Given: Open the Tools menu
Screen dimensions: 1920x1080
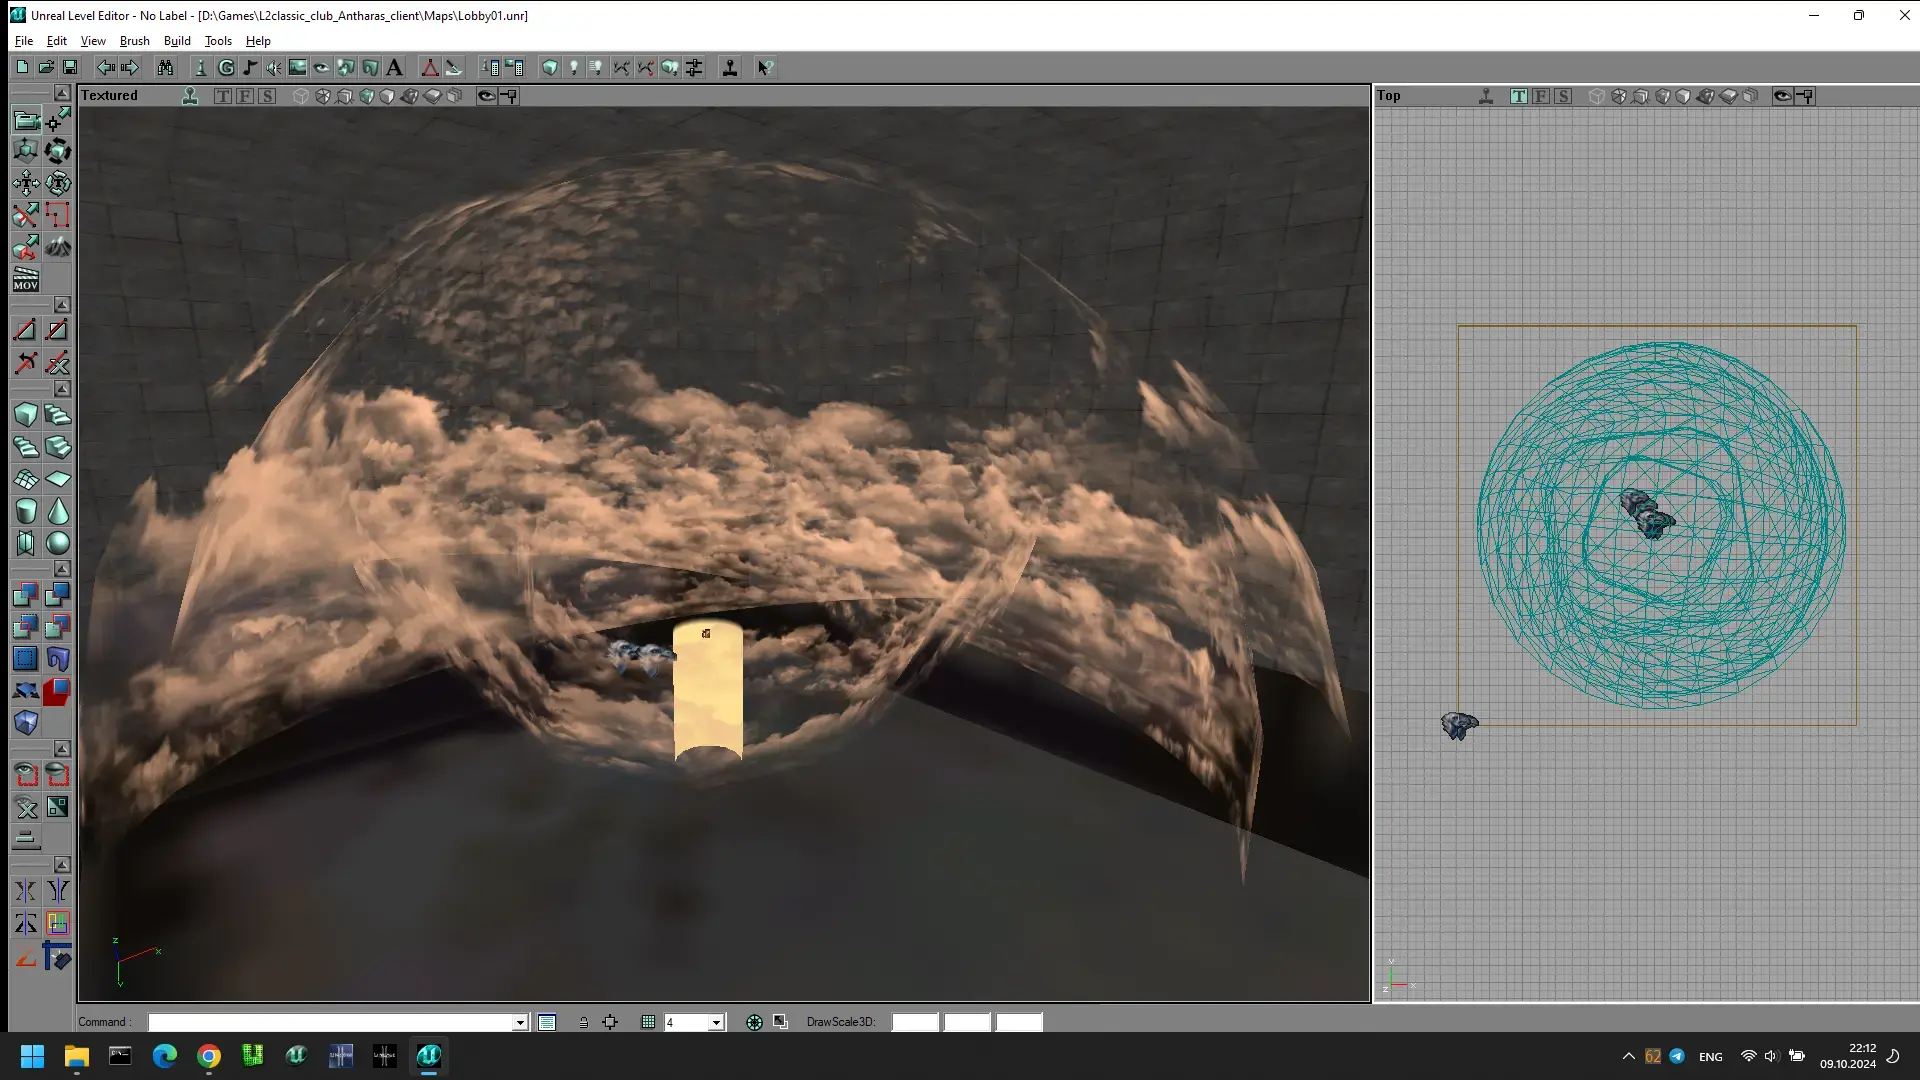Looking at the screenshot, I should click(218, 41).
